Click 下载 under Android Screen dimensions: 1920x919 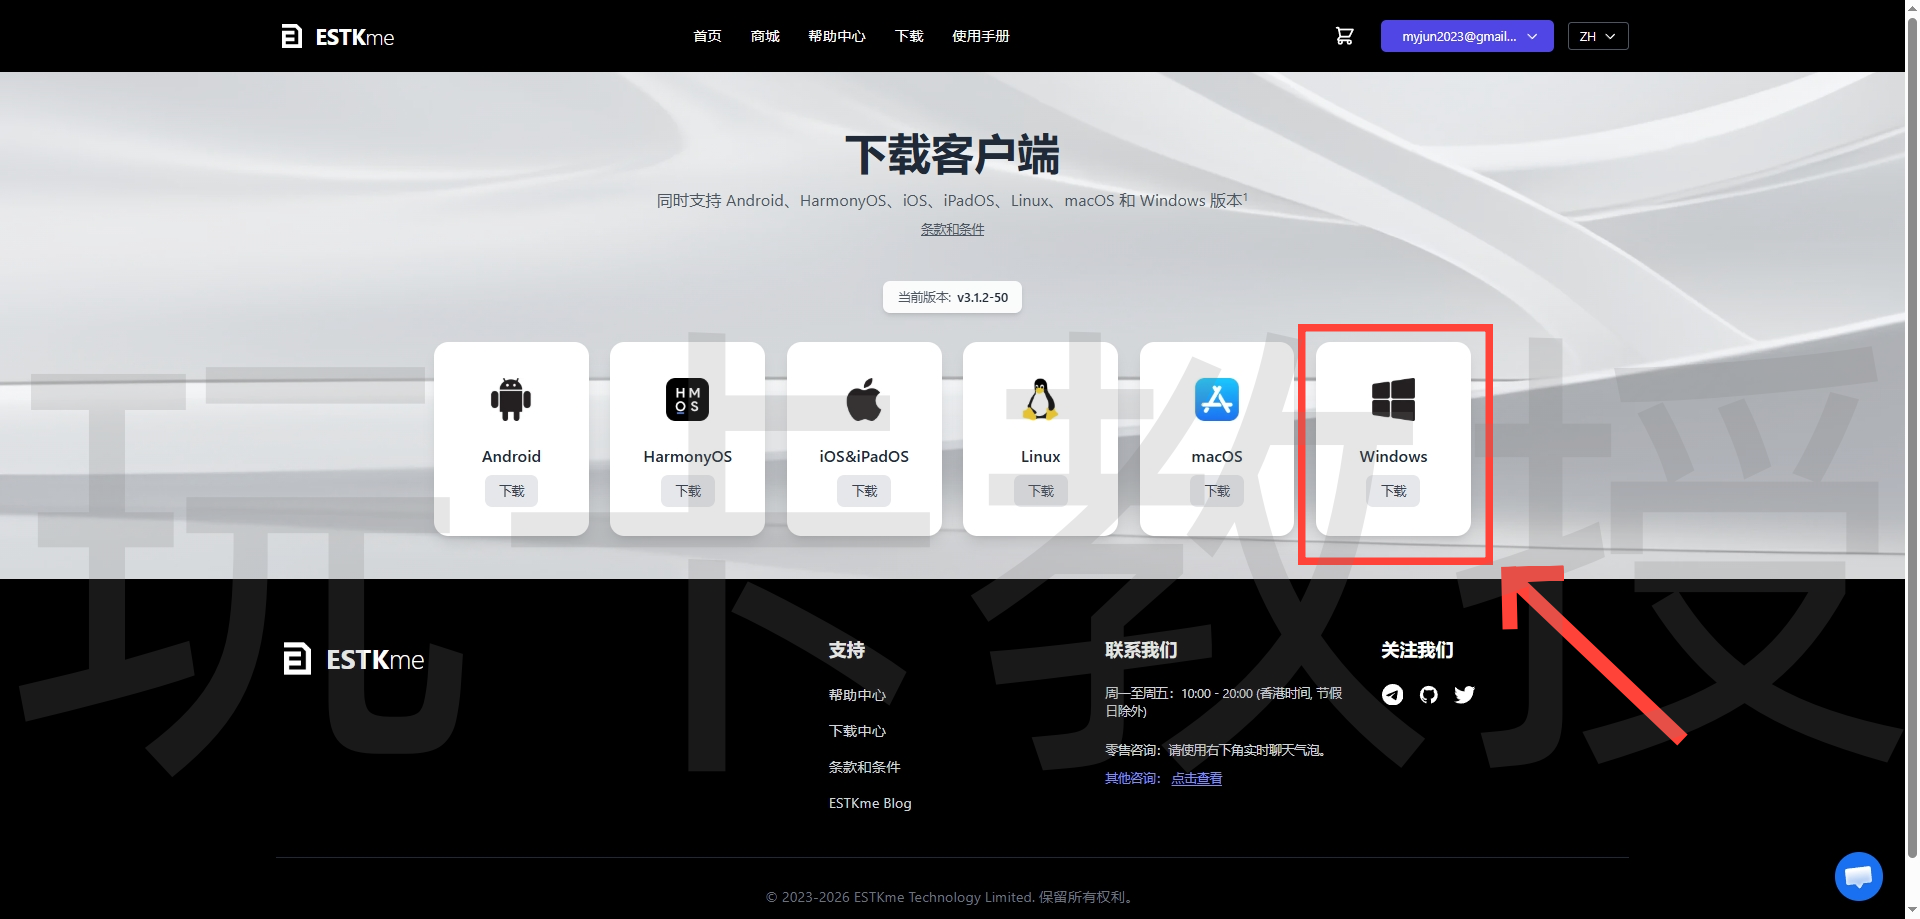point(511,491)
